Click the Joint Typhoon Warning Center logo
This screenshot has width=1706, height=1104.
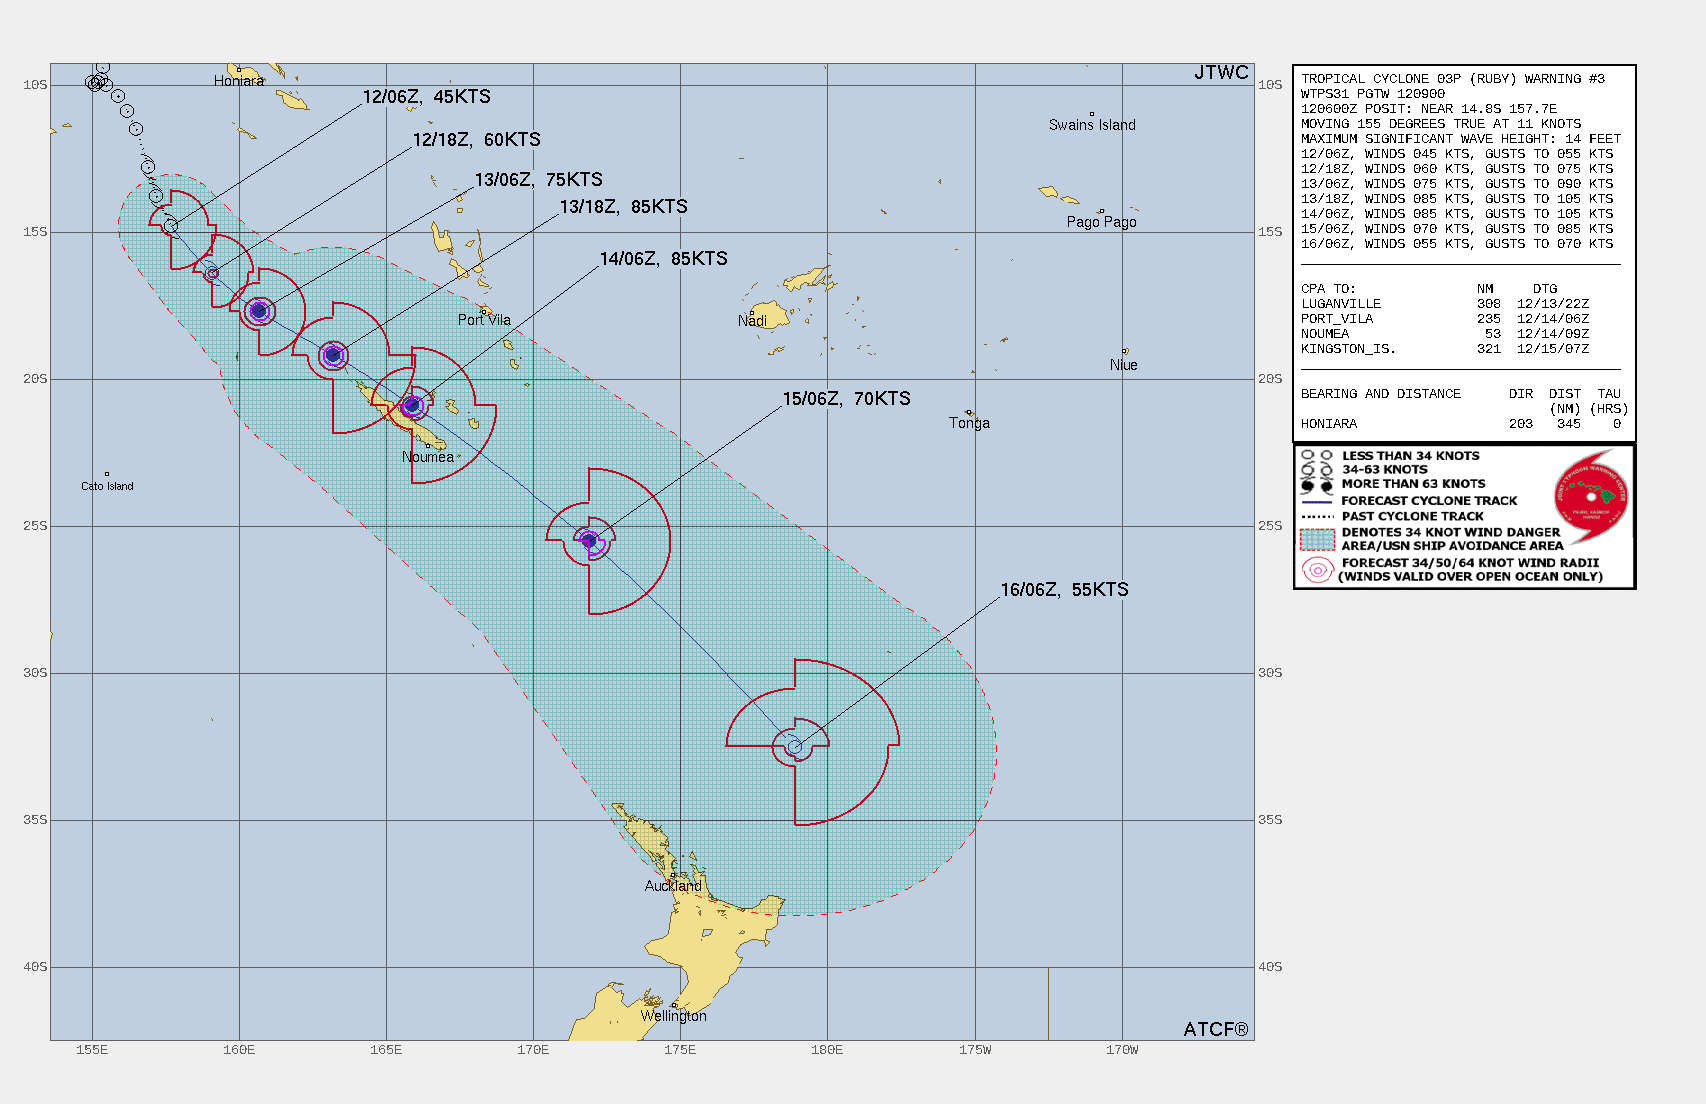point(1591,496)
